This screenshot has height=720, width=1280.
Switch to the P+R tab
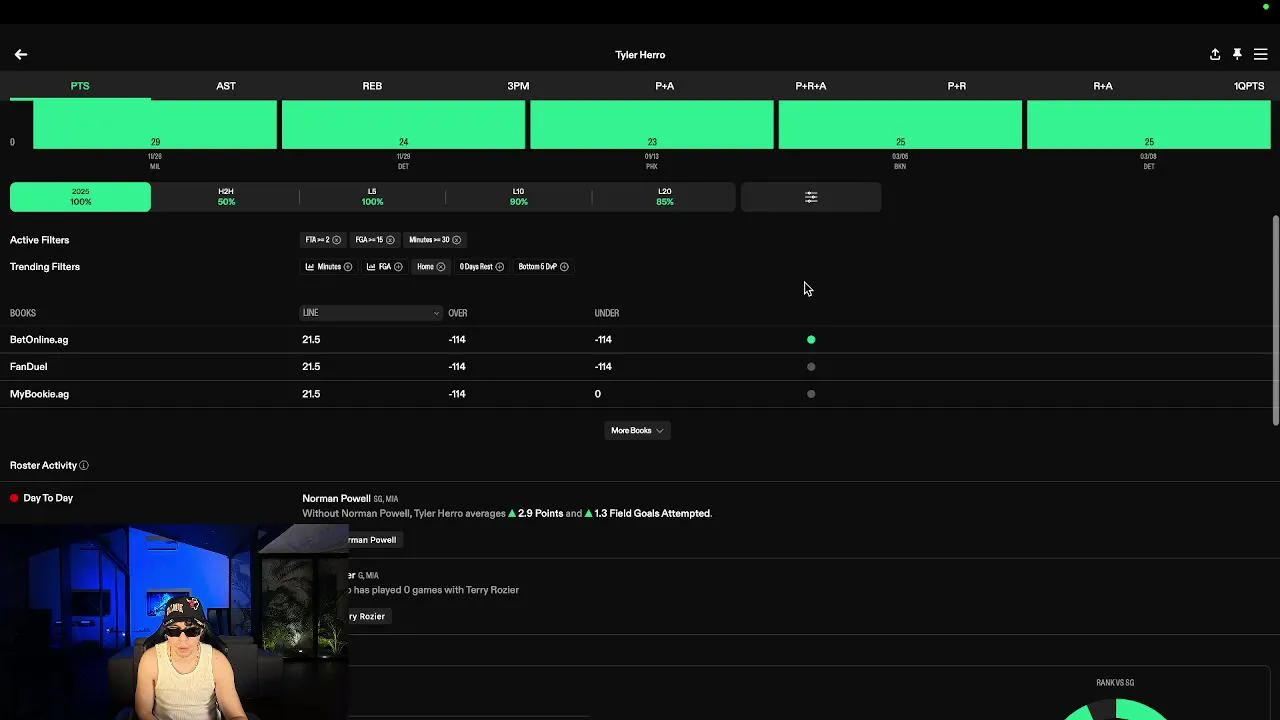[957, 86]
